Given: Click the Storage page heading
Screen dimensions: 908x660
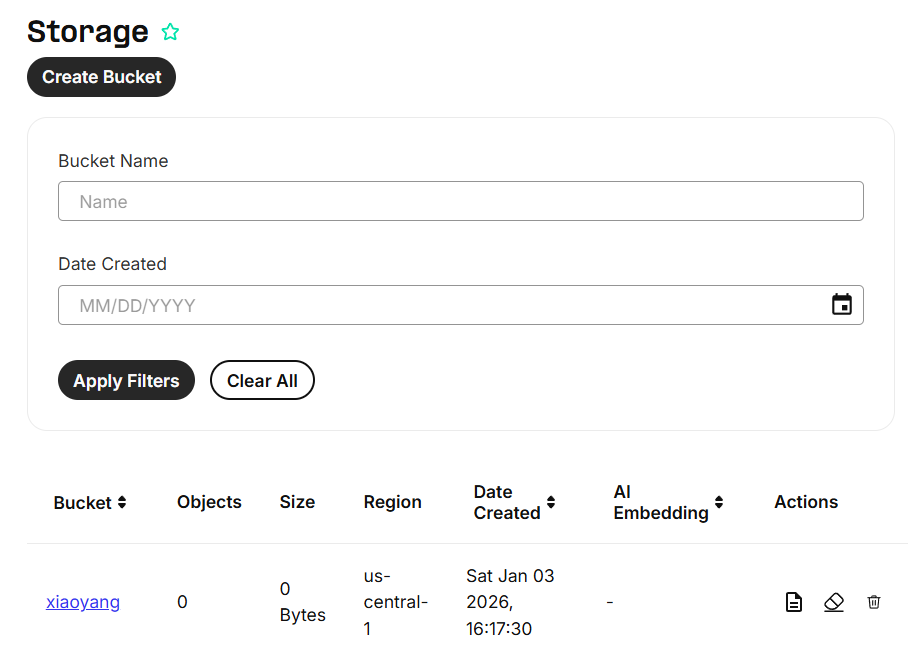Looking at the screenshot, I should [88, 32].
